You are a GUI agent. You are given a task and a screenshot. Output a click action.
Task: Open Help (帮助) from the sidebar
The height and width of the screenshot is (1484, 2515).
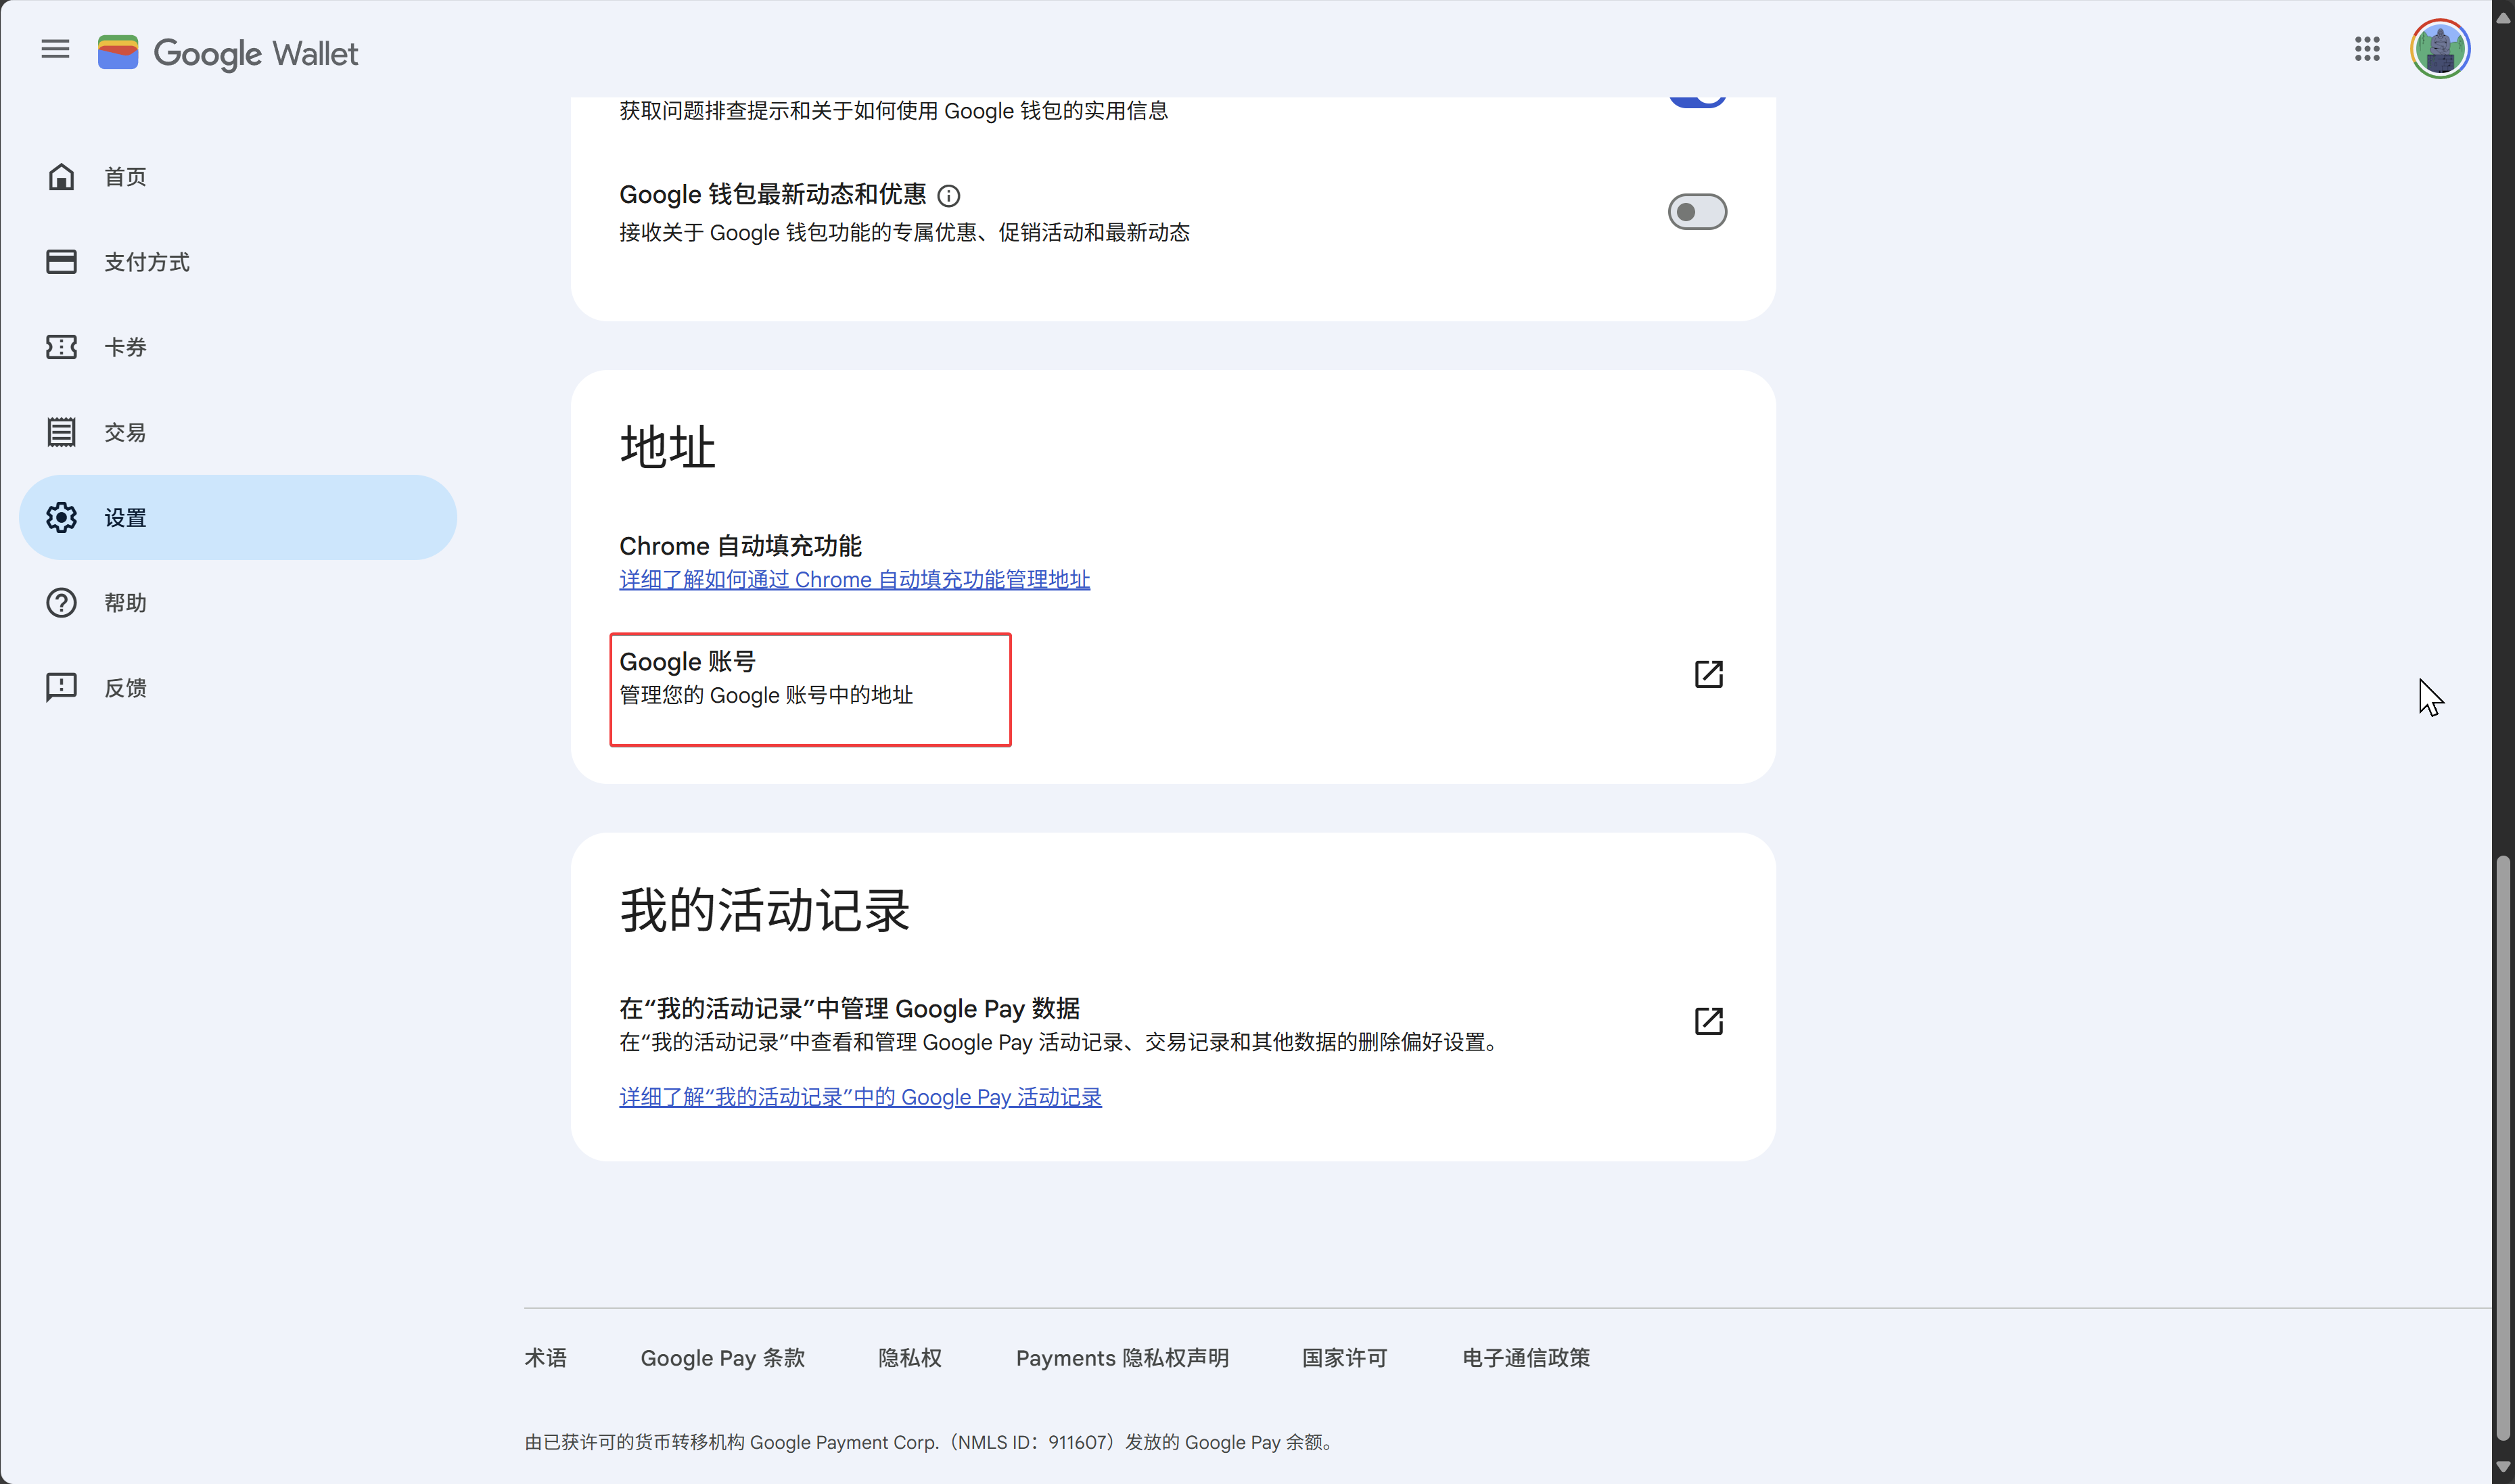coord(125,603)
